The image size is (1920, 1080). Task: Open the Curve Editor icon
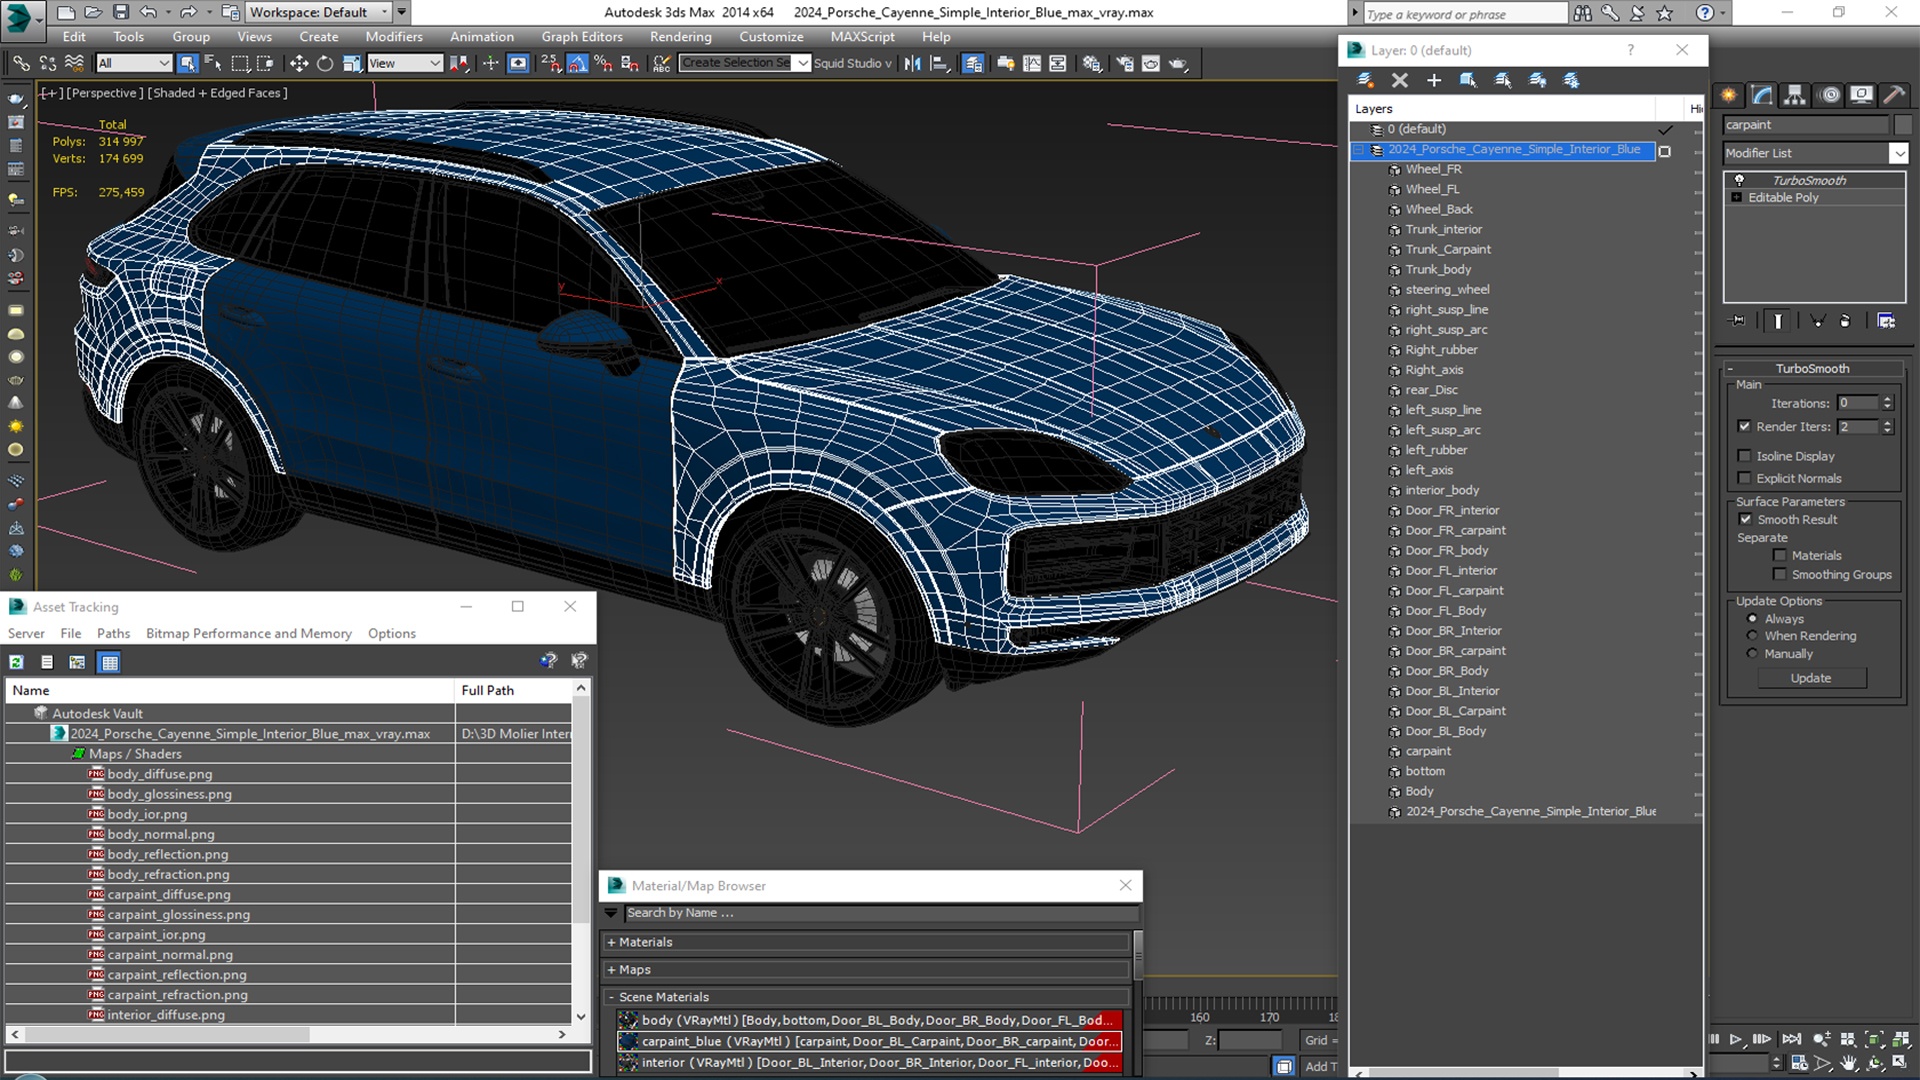(1031, 63)
